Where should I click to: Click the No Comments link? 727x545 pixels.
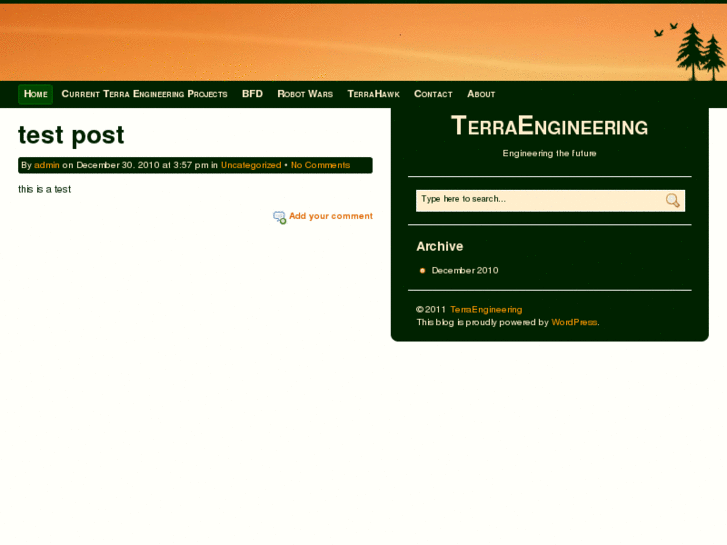(320, 165)
